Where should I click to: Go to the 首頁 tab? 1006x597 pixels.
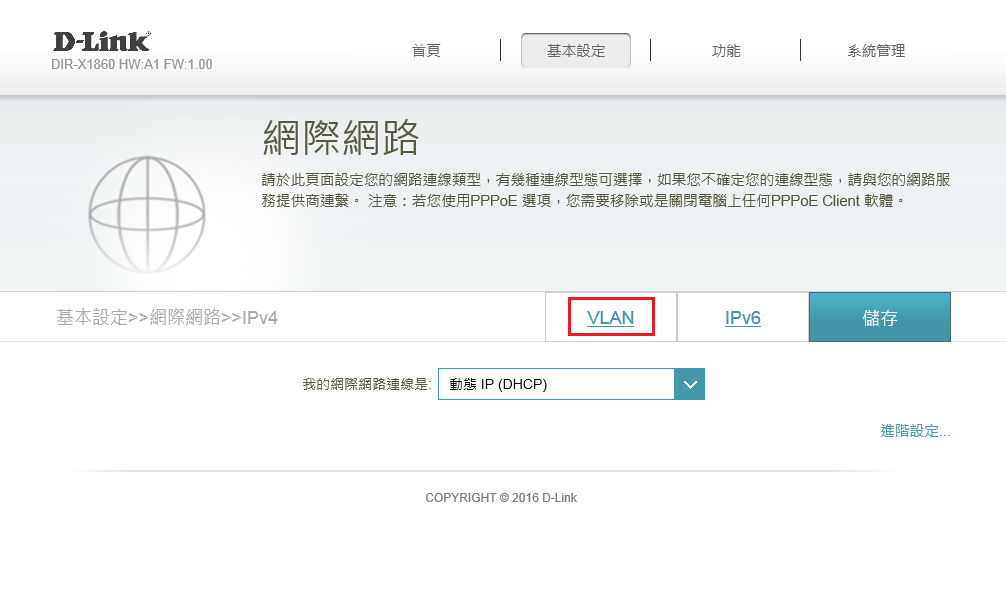coord(426,51)
